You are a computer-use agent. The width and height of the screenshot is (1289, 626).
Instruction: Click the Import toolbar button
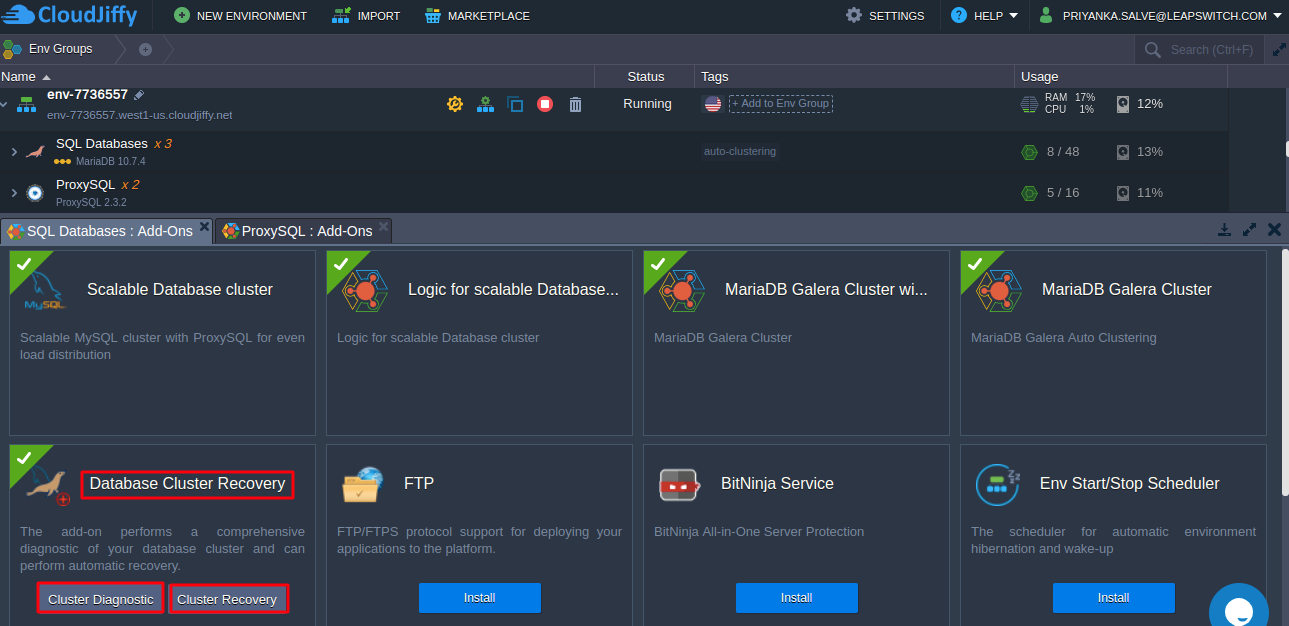click(x=366, y=16)
